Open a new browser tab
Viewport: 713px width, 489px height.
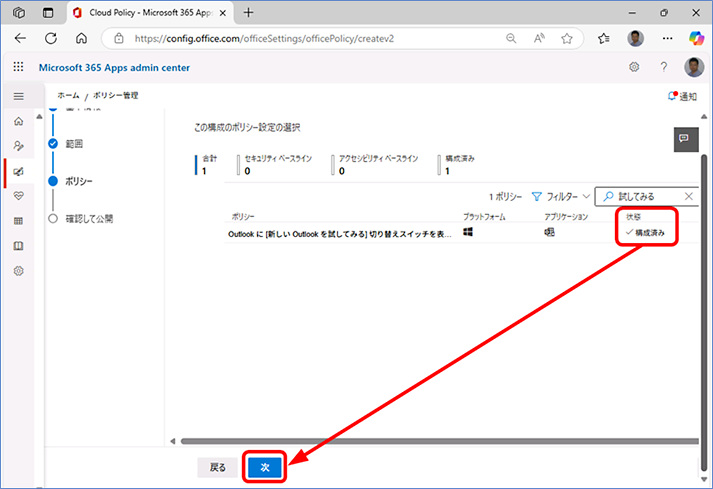click(x=248, y=13)
